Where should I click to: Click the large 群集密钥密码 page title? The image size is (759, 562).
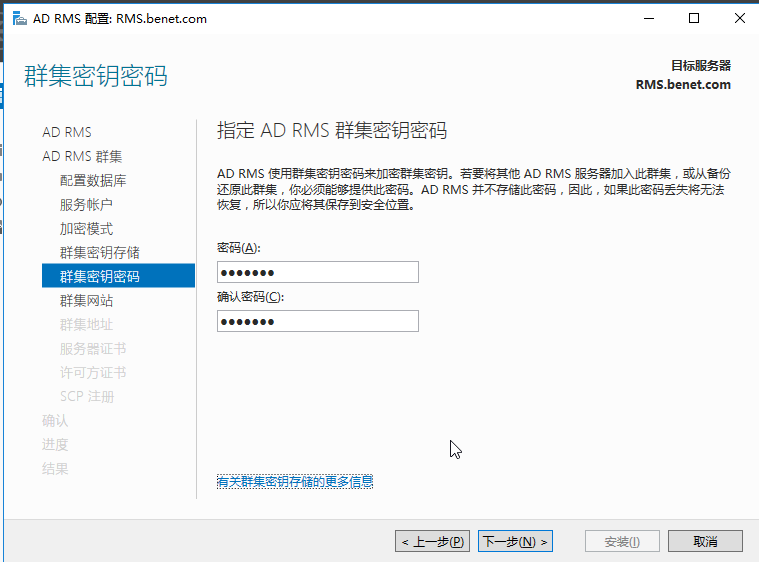(96, 76)
